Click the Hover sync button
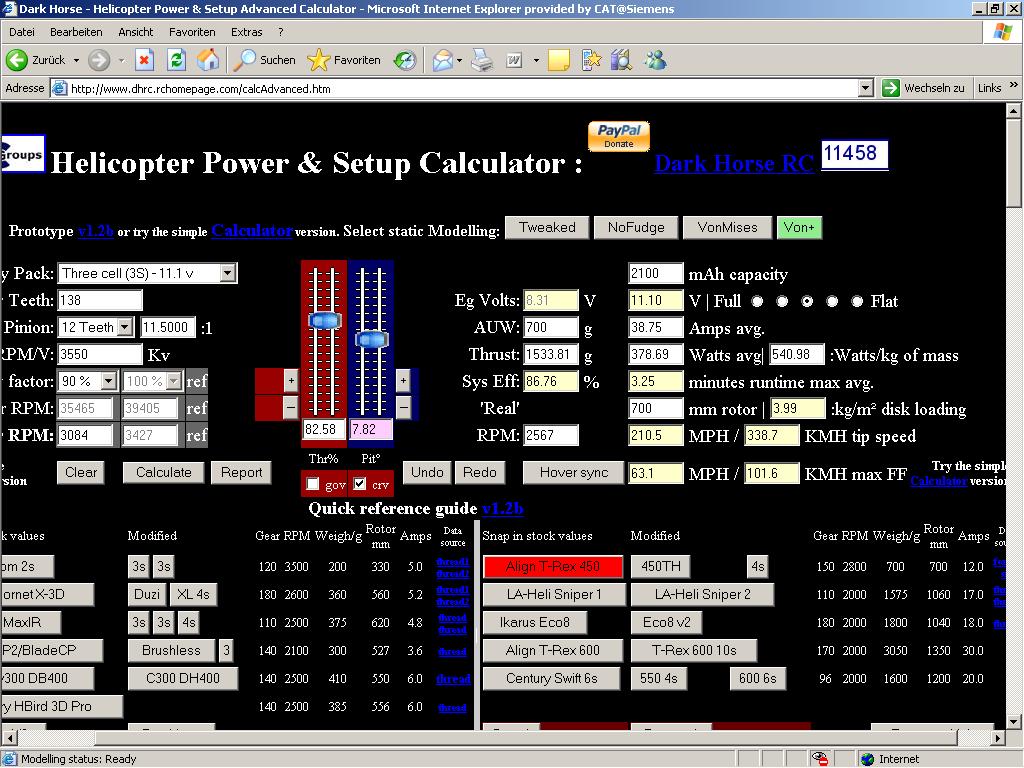 coord(574,473)
